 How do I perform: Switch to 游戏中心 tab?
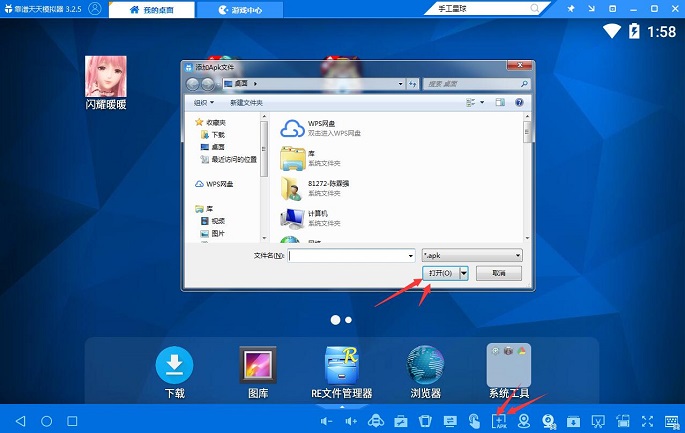click(240, 10)
